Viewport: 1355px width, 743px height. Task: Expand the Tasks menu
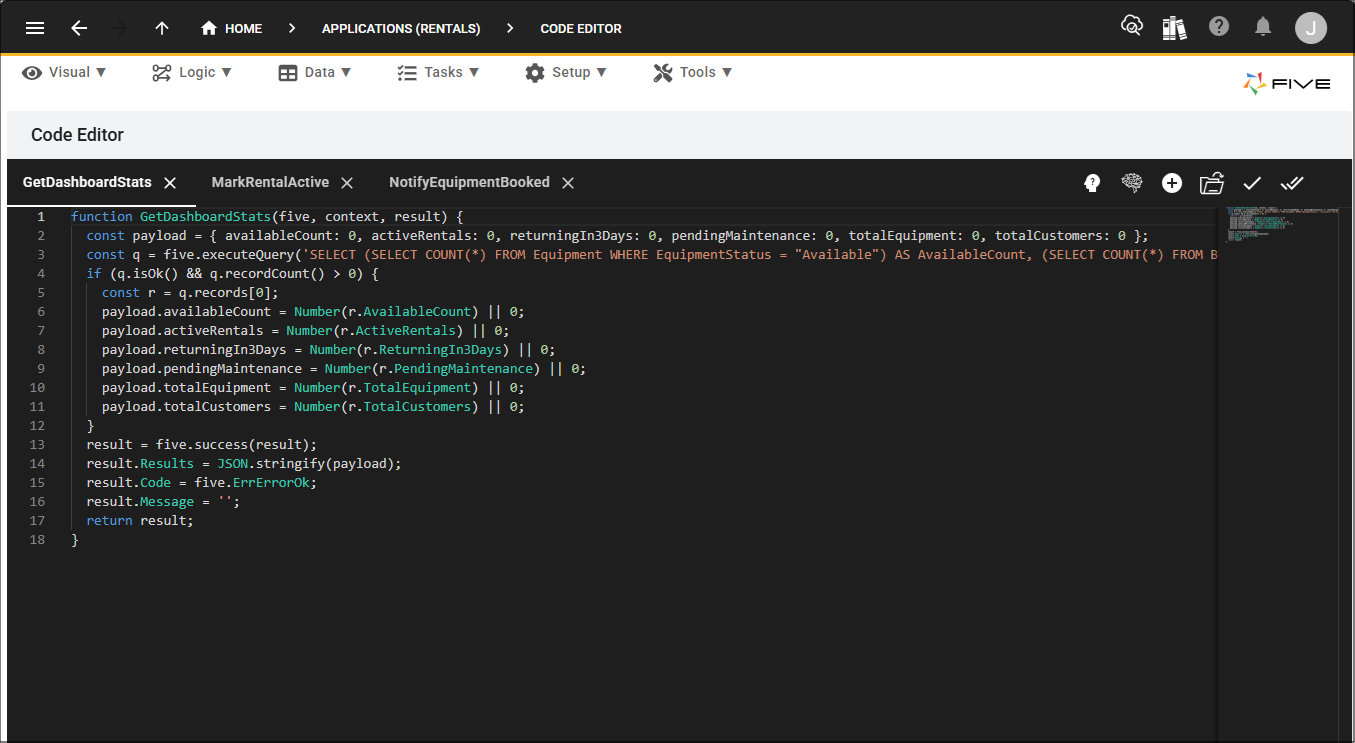438,72
